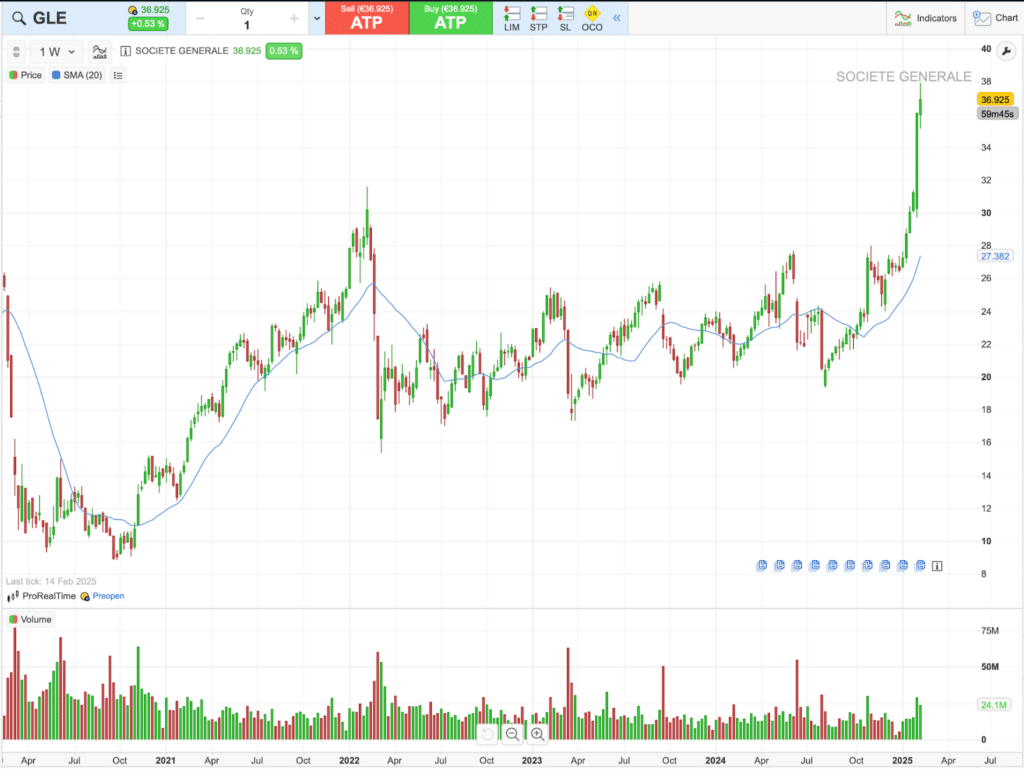Decrease order quantity with minus button

point(200,18)
